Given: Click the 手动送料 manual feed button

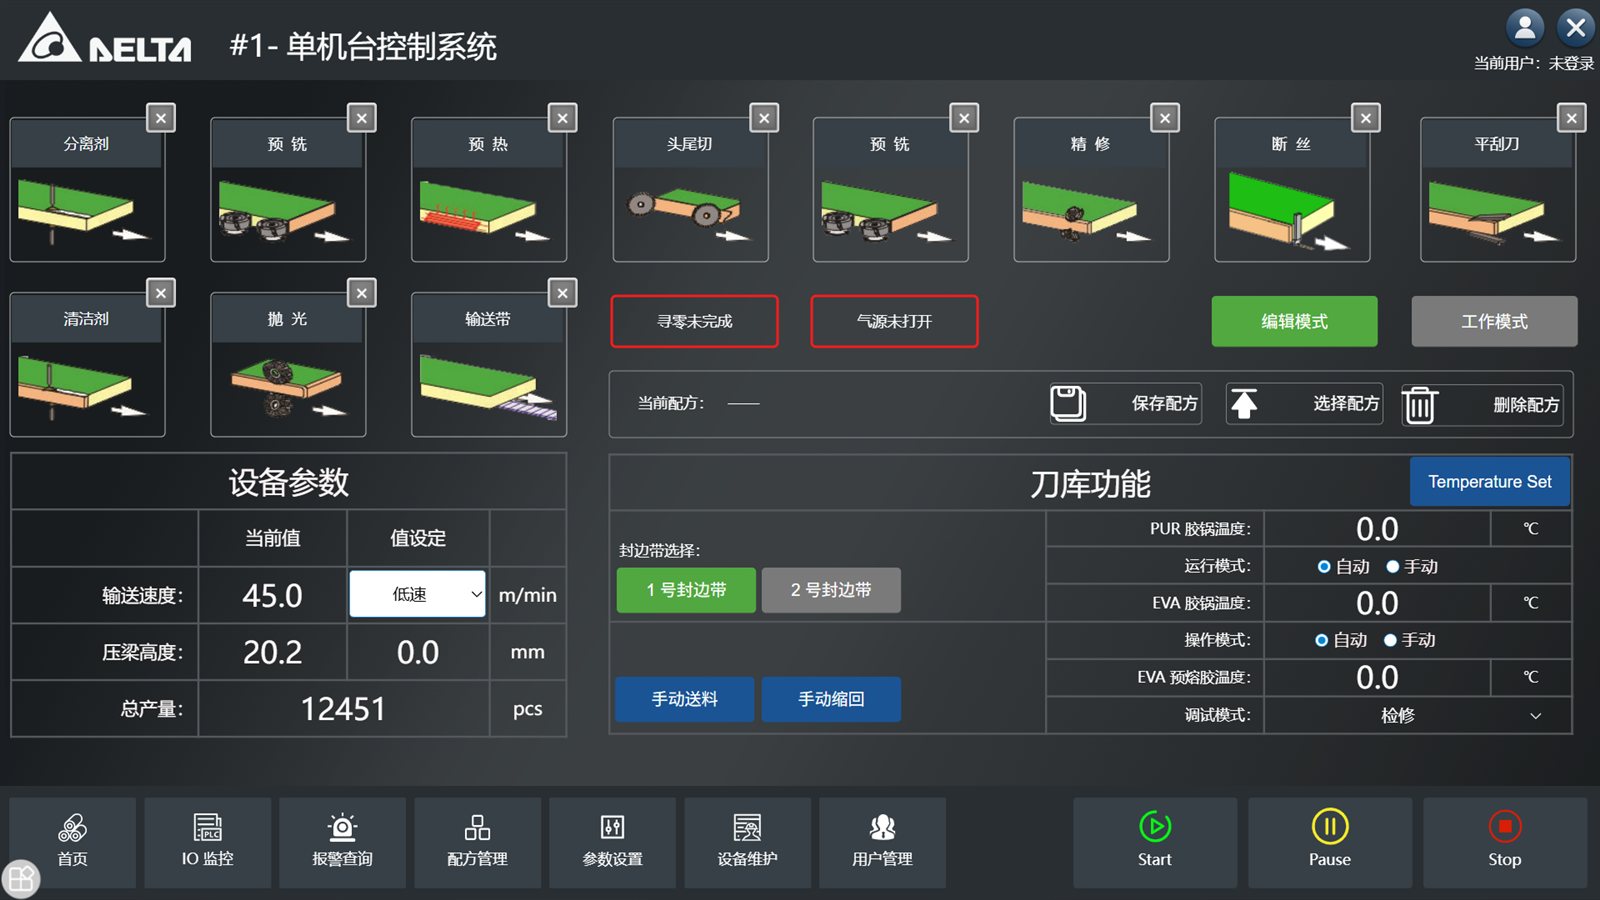Looking at the screenshot, I should (x=685, y=699).
